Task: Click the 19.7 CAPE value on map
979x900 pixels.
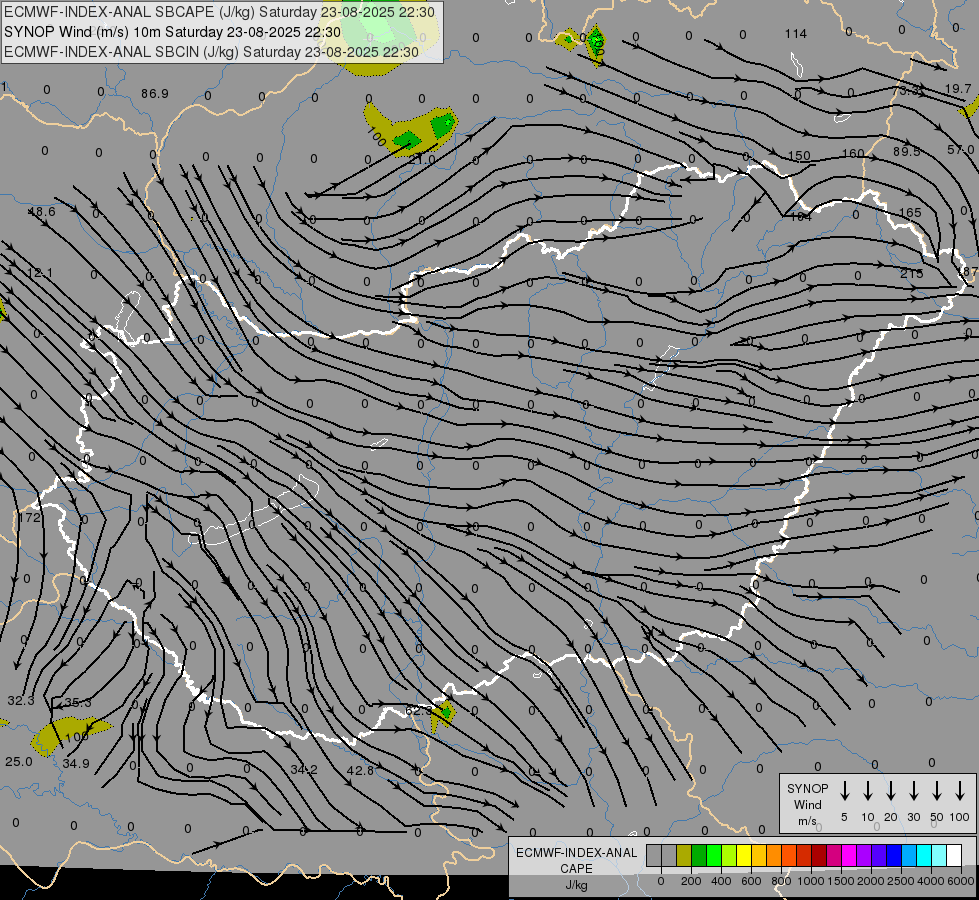Action: point(958,89)
